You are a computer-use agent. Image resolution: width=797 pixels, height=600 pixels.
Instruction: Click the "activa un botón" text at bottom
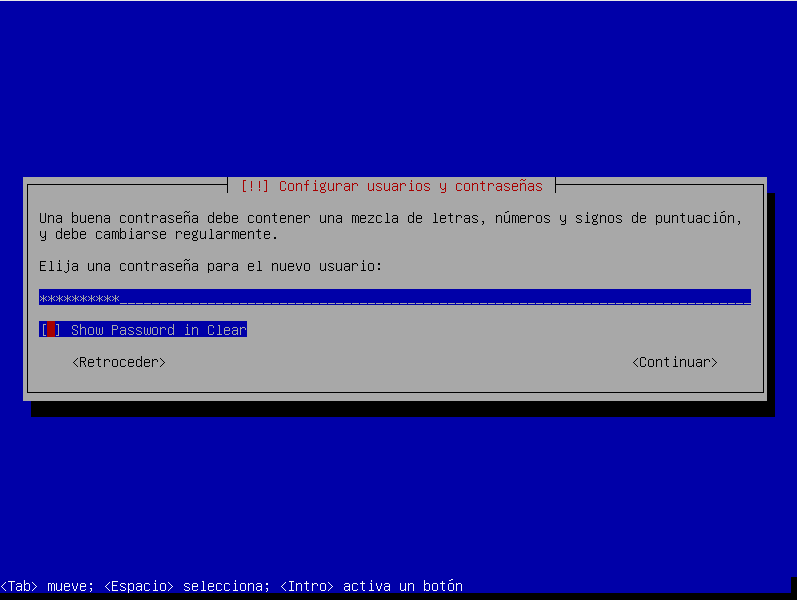click(x=402, y=586)
